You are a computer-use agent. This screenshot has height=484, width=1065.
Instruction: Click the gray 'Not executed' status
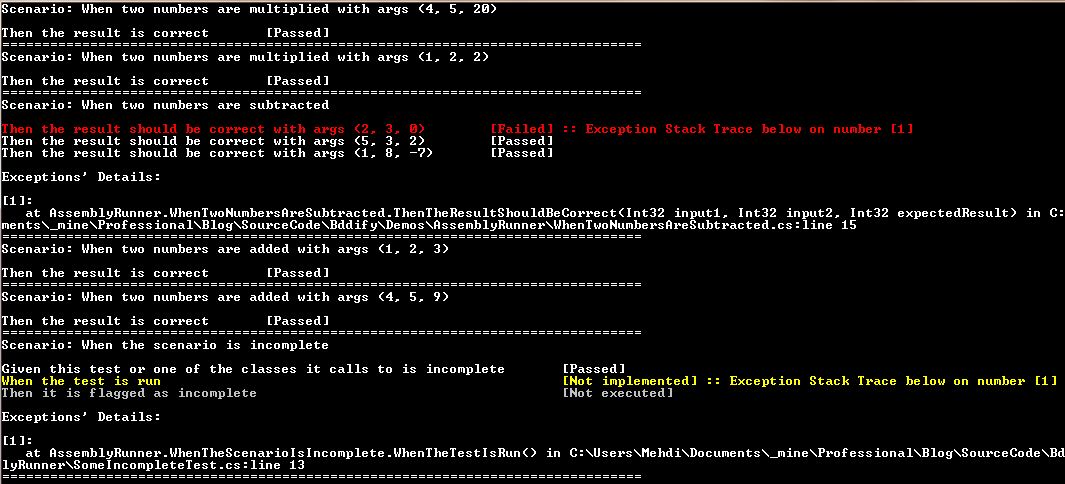pos(618,394)
